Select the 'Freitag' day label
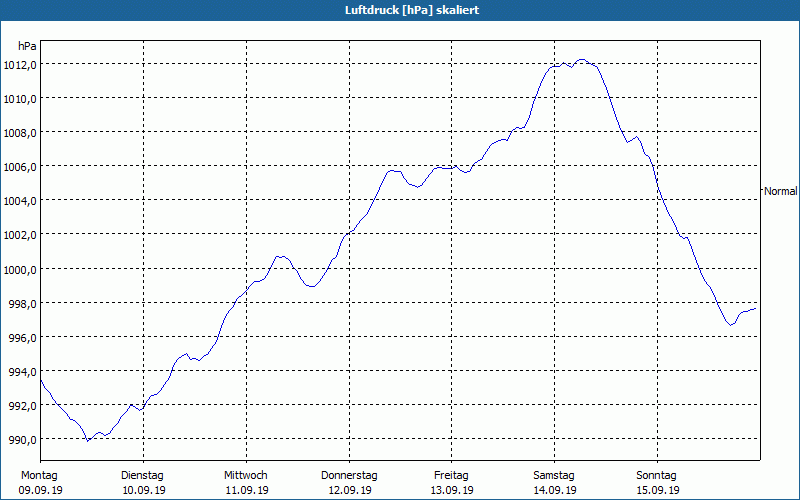800x500 pixels. tap(452, 476)
